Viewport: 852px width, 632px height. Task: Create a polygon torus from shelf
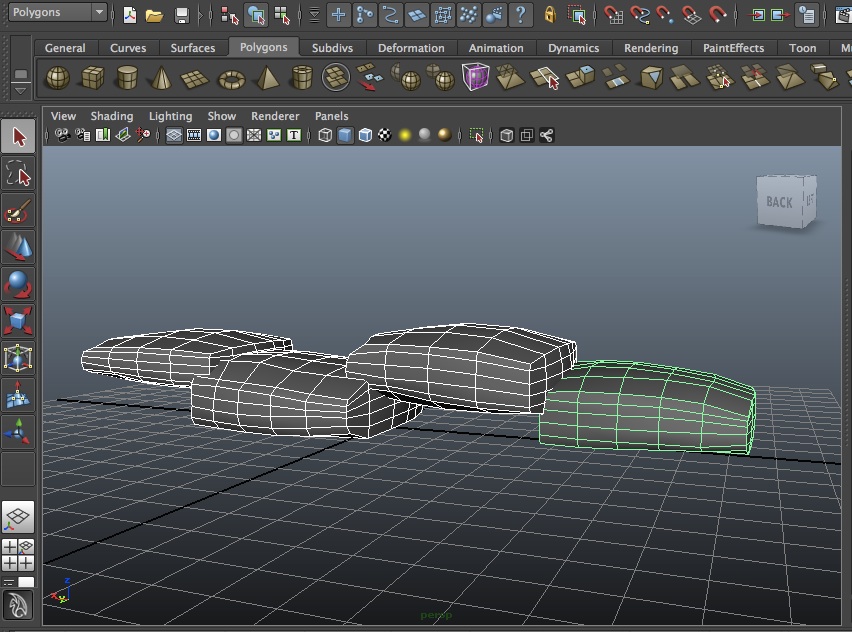(x=231, y=78)
